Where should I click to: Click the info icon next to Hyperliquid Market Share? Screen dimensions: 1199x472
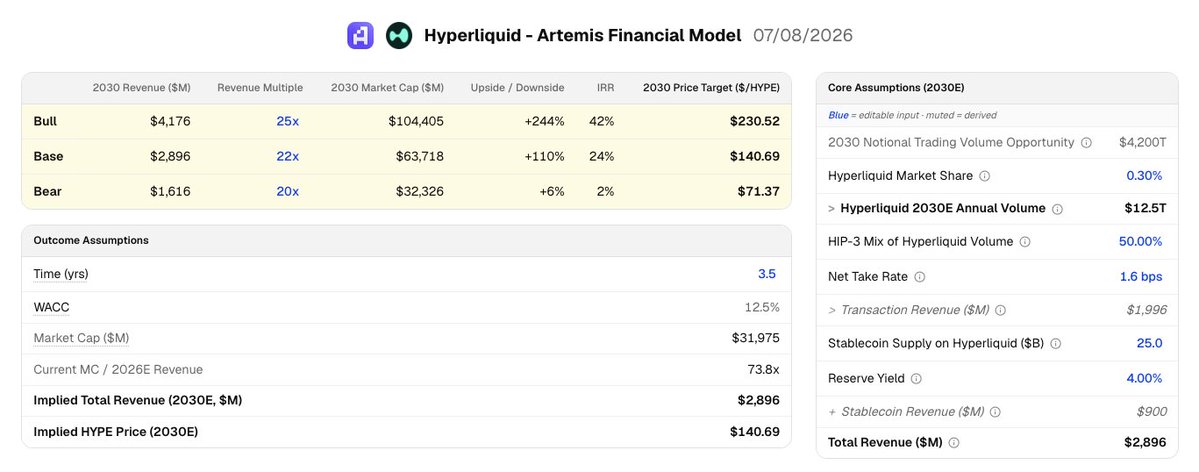pos(985,176)
